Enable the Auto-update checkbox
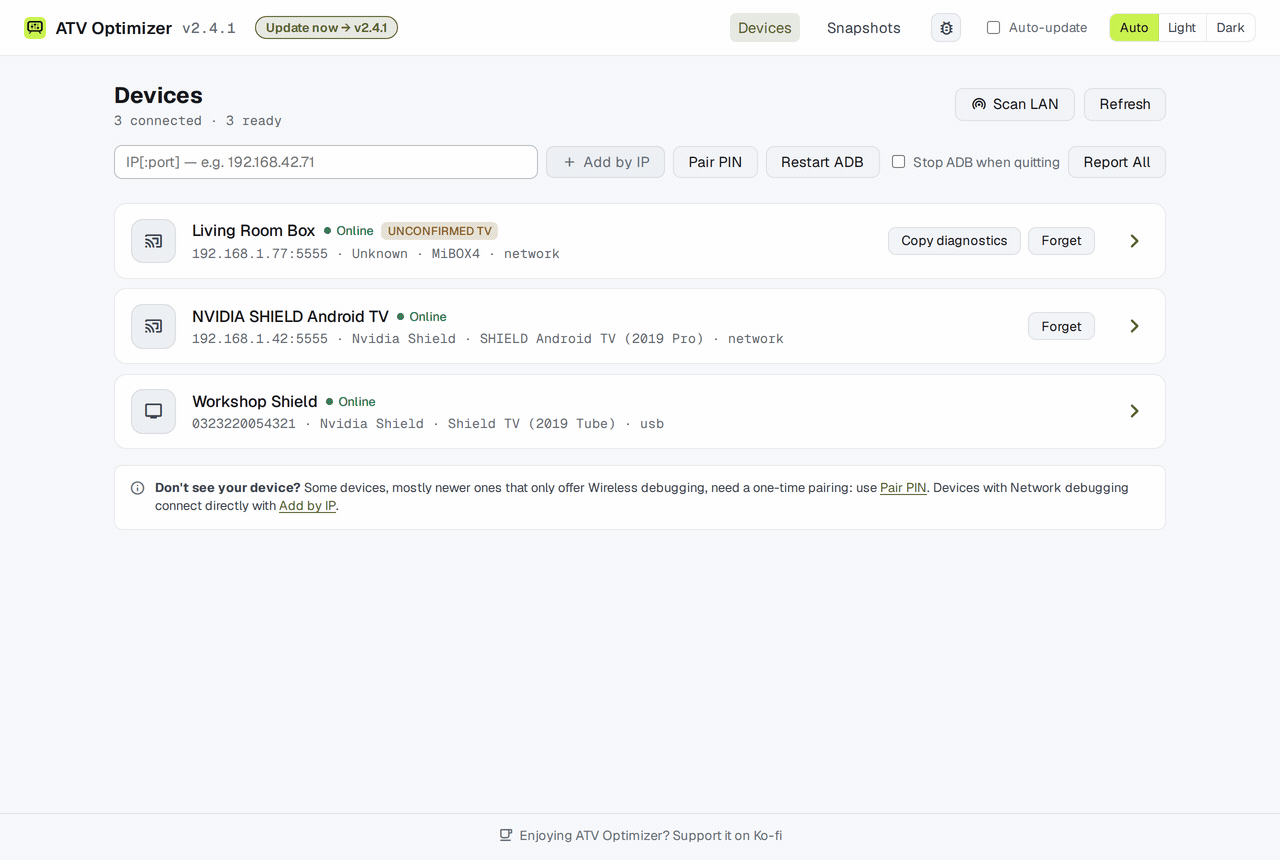This screenshot has height=860, width=1280. tap(993, 28)
